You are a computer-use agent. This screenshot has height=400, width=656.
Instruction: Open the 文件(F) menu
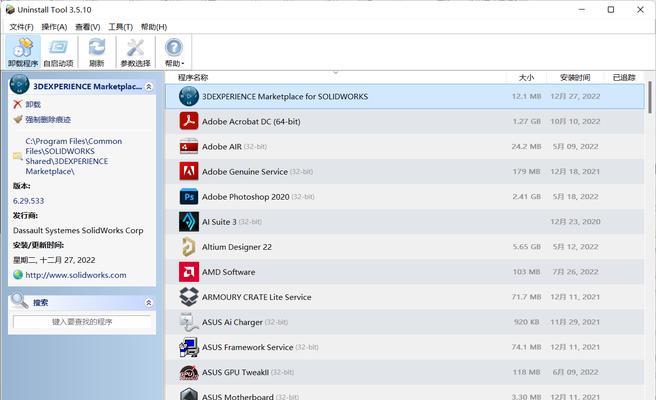(x=21, y=27)
